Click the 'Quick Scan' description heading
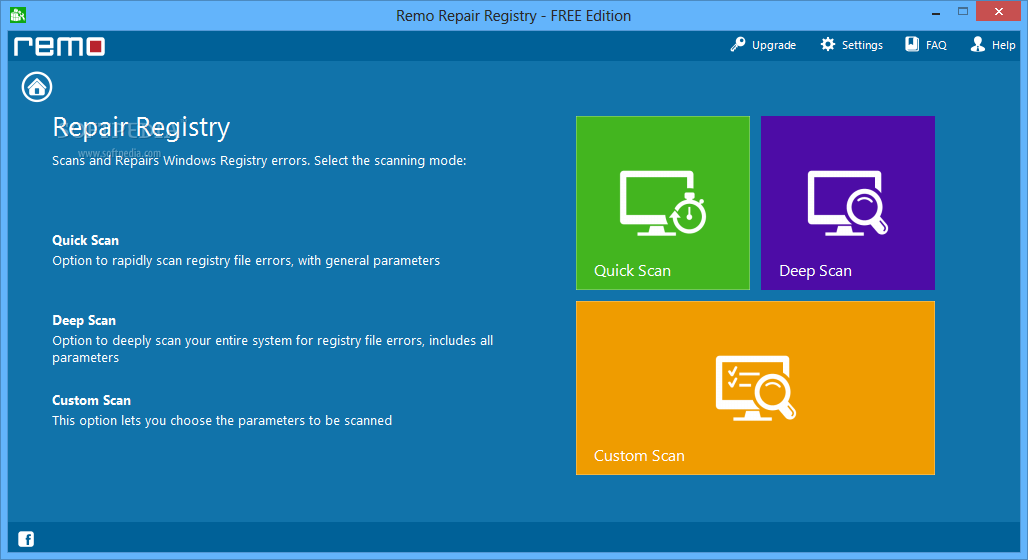 [x=85, y=240]
